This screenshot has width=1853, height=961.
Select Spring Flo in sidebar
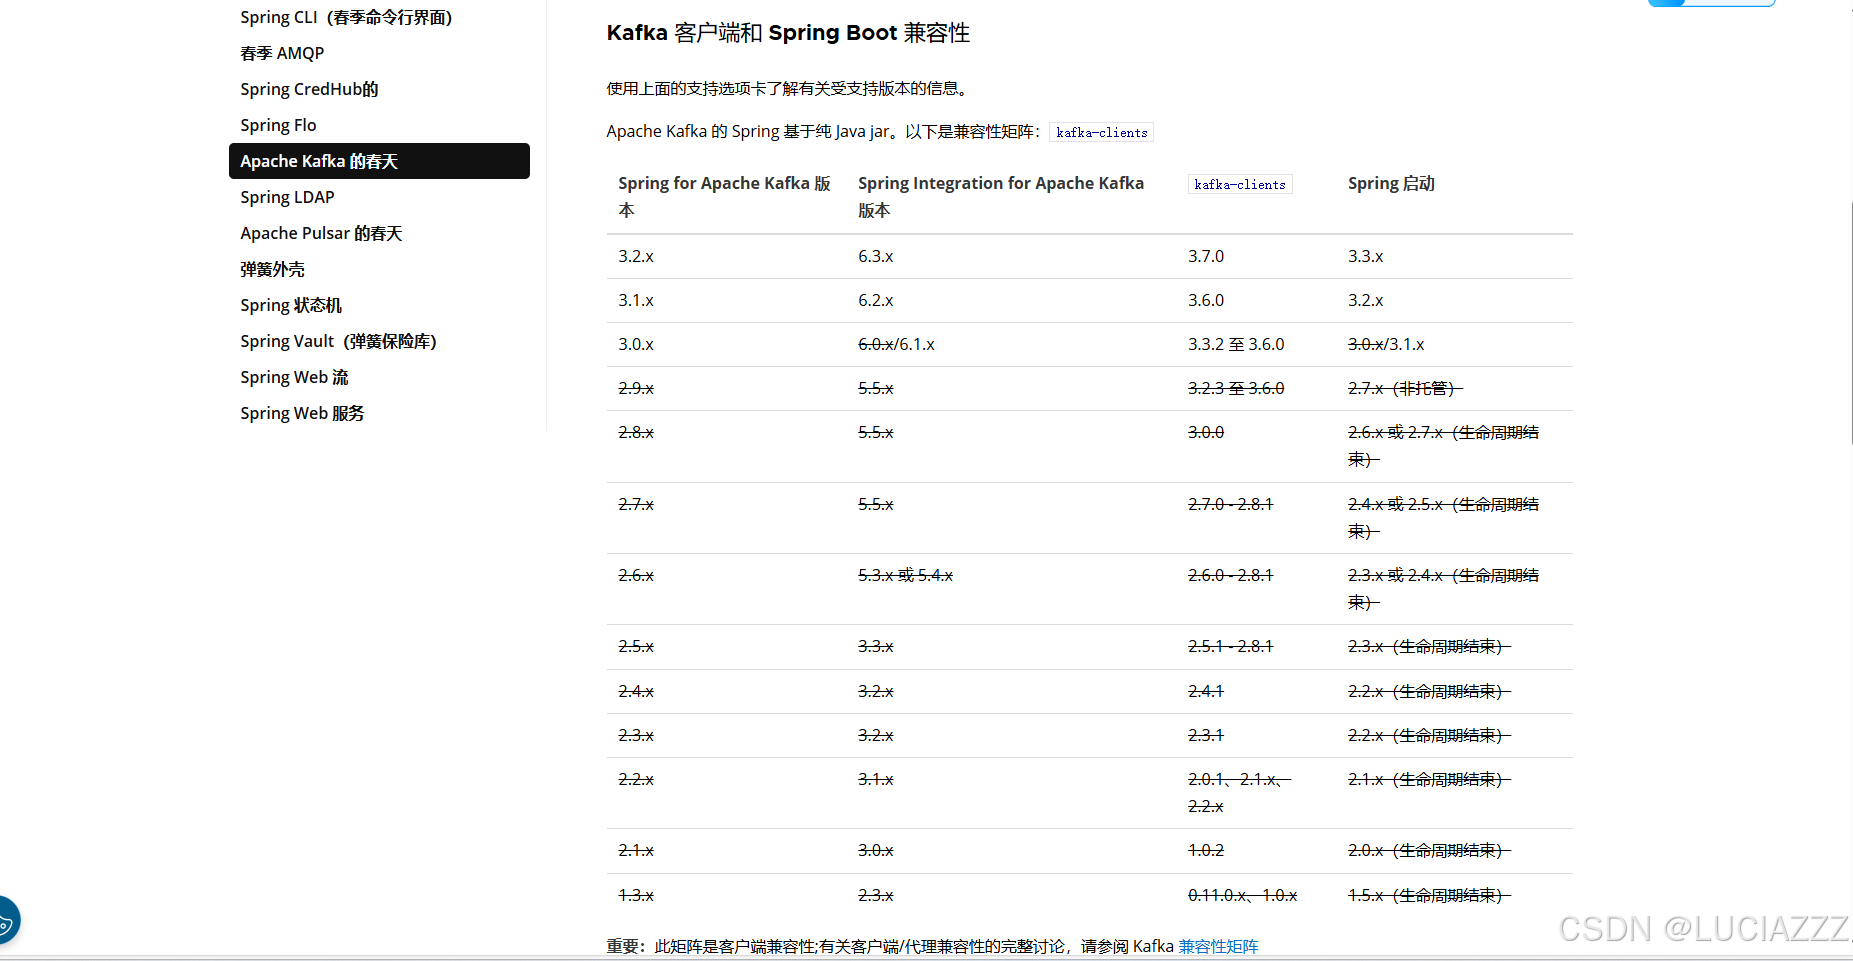point(278,125)
